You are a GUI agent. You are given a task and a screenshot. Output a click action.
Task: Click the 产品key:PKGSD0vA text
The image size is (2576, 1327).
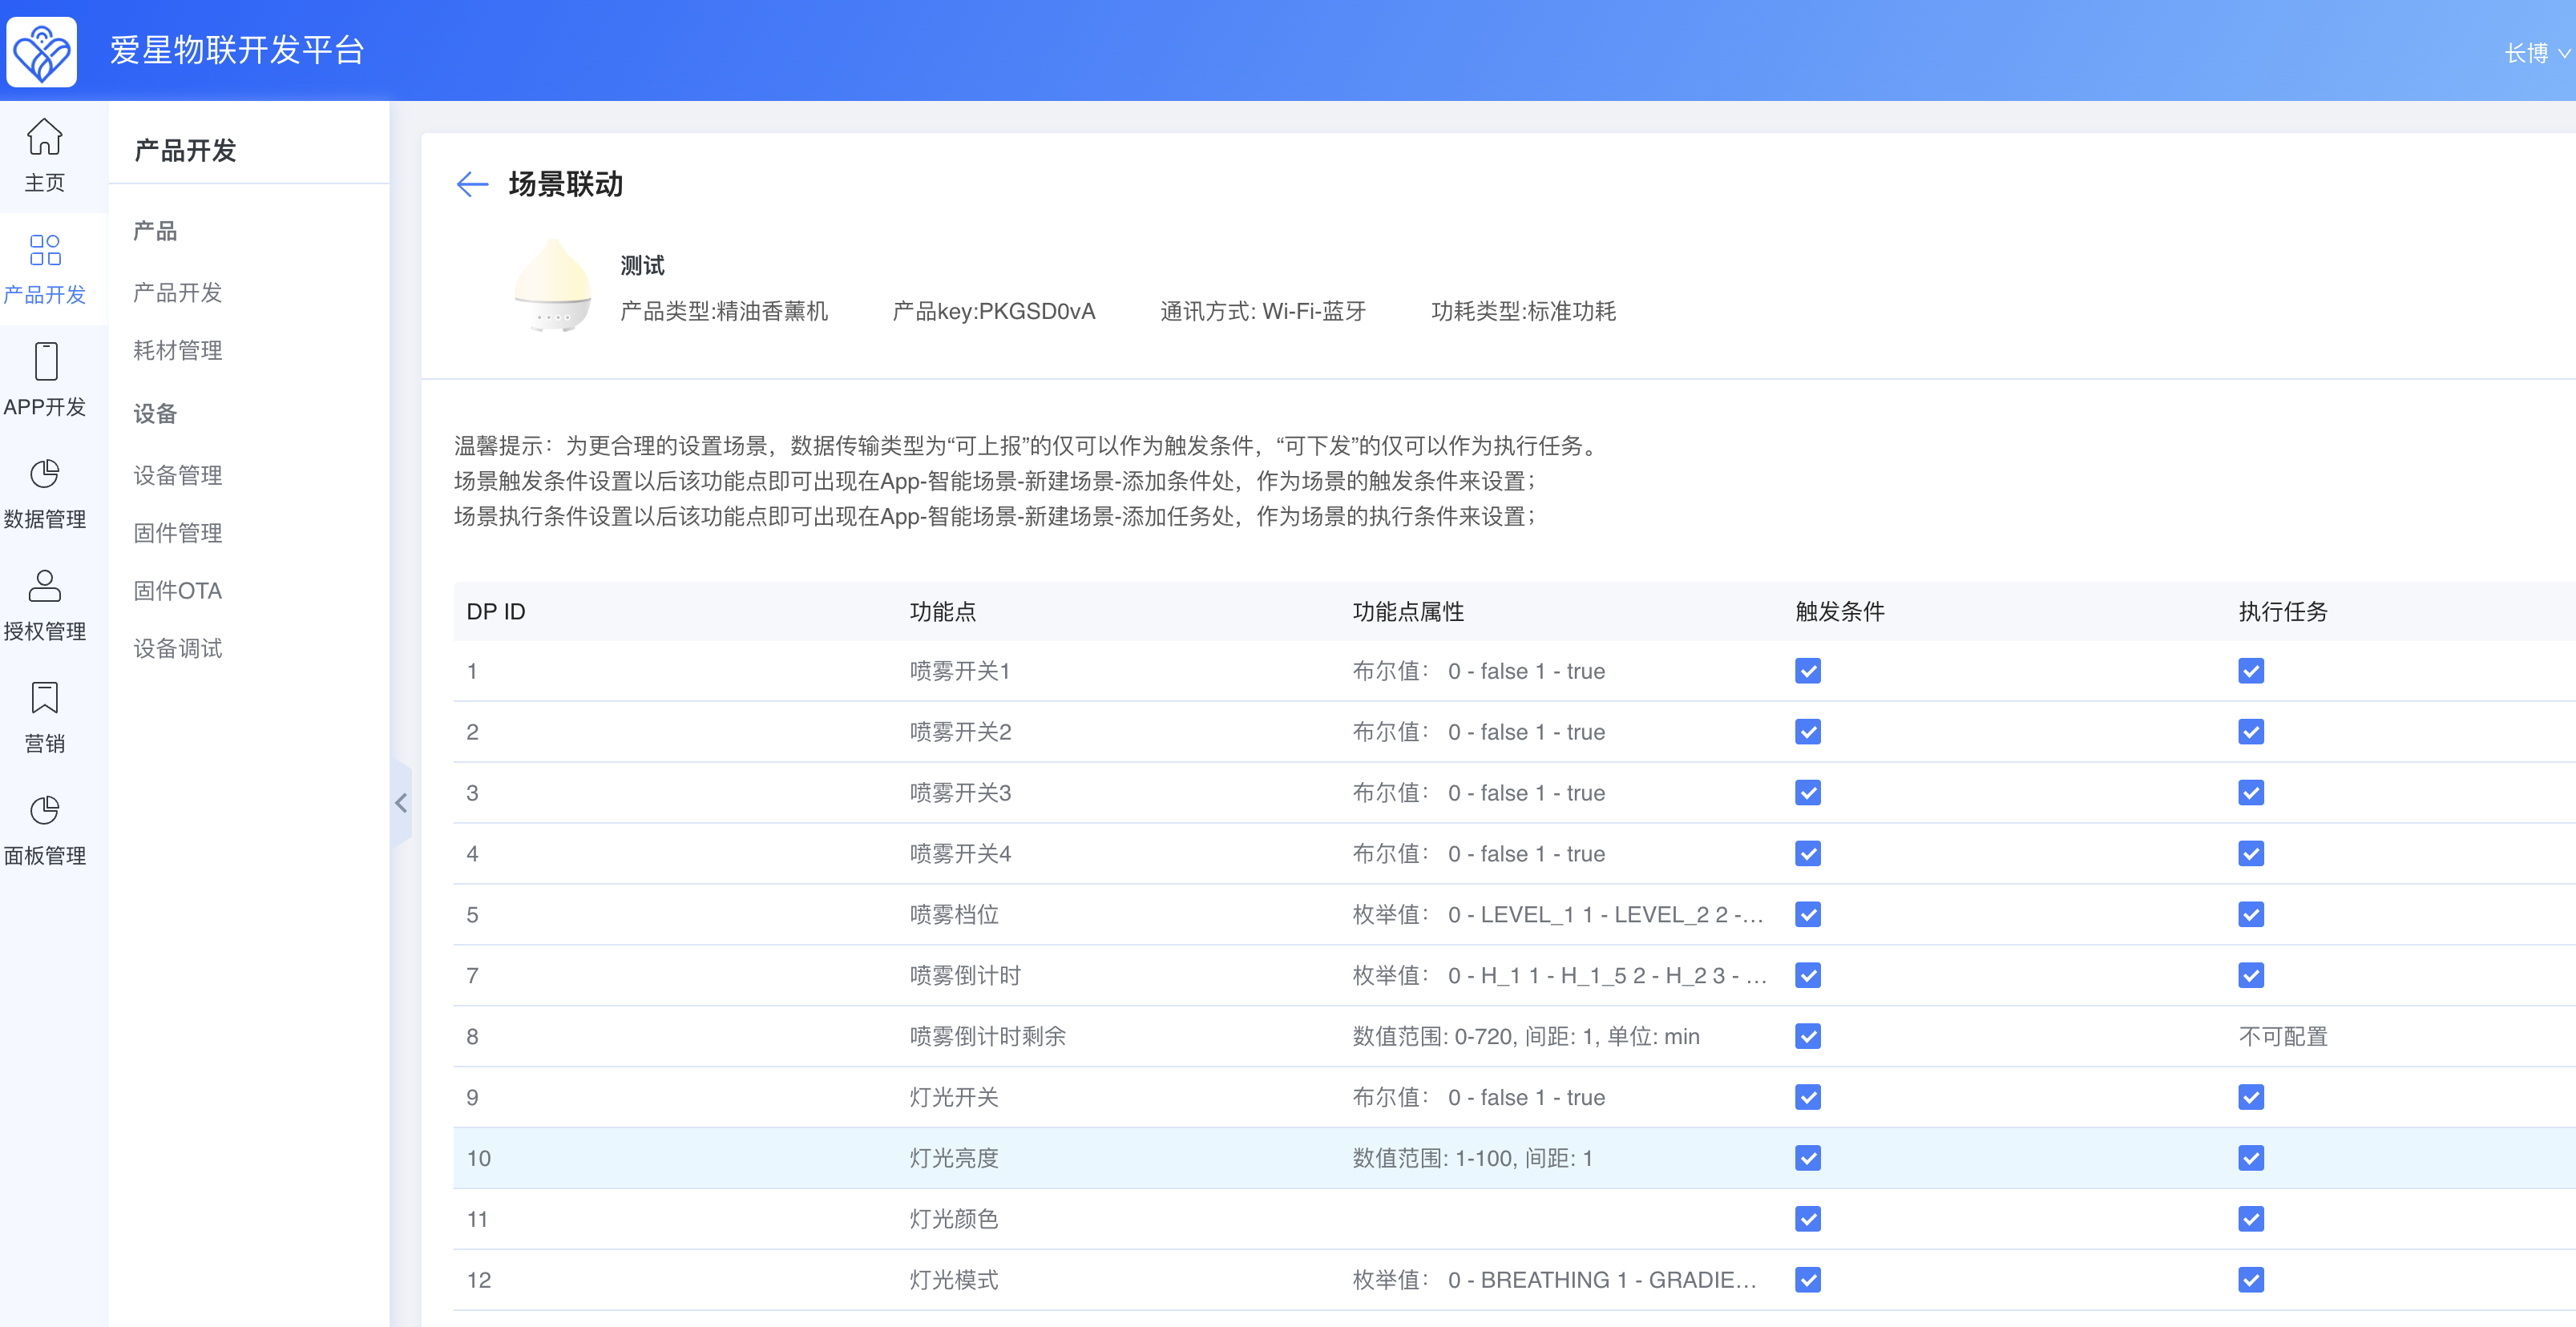tap(994, 312)
